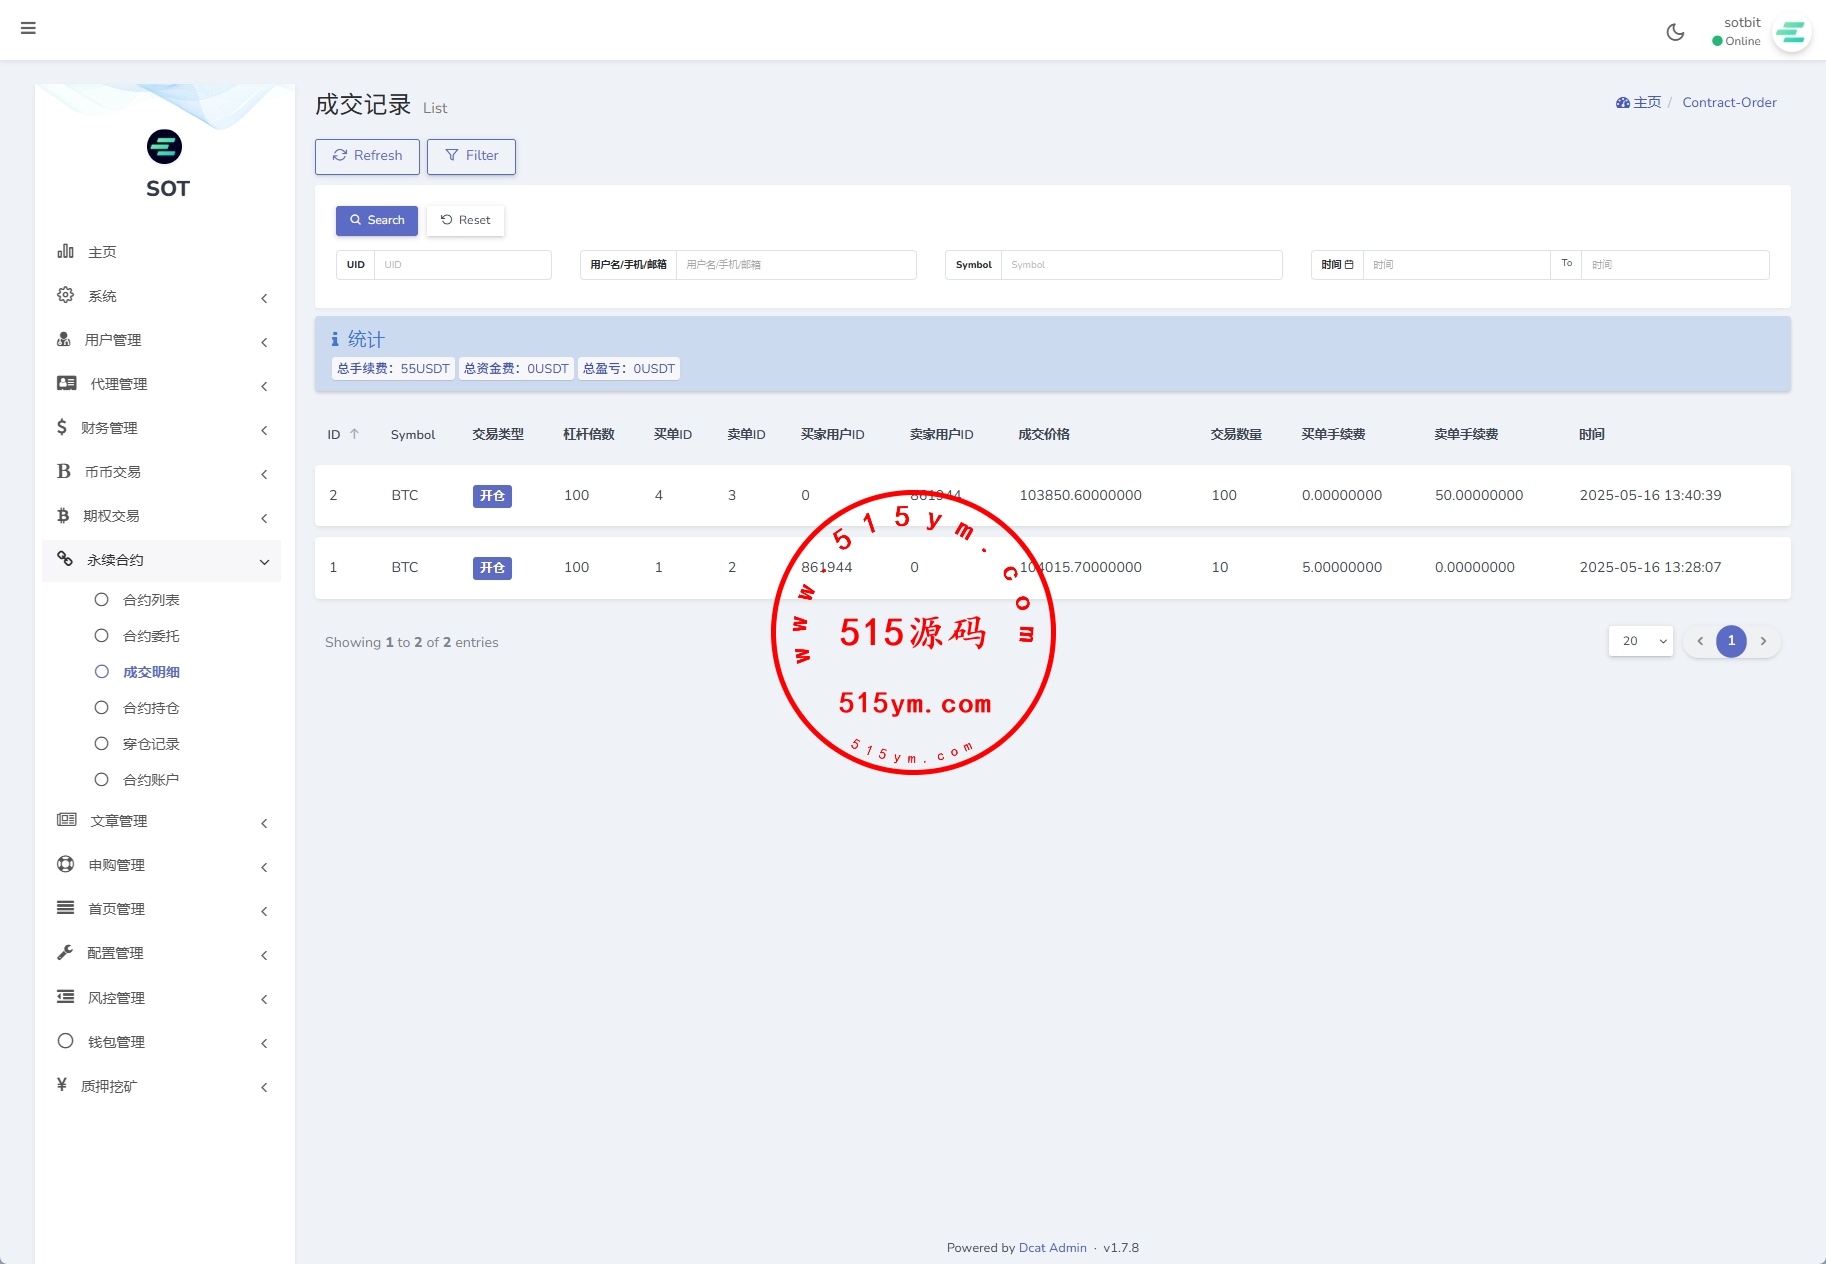Click the Refresh button
The image size is (1826, 1264).
tap(367, 156)
